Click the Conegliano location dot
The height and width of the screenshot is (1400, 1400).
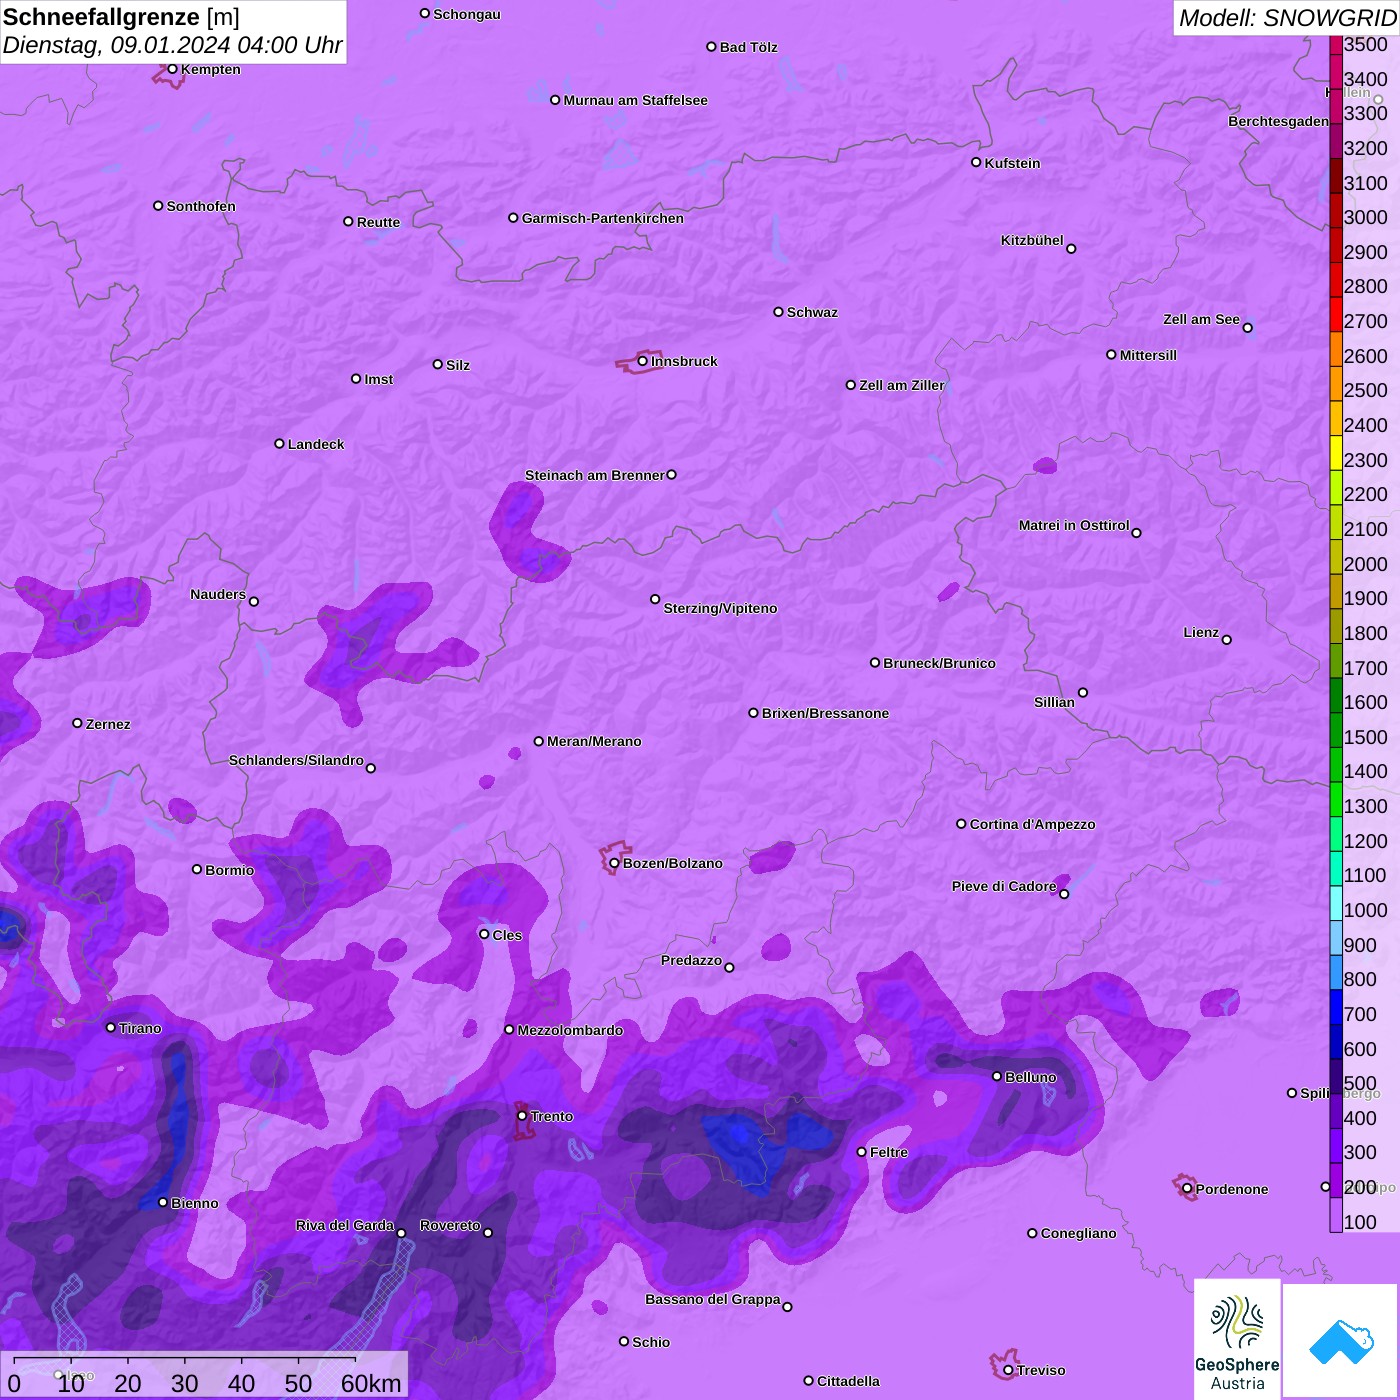pyautogui.click(x=1032, y=1233)
